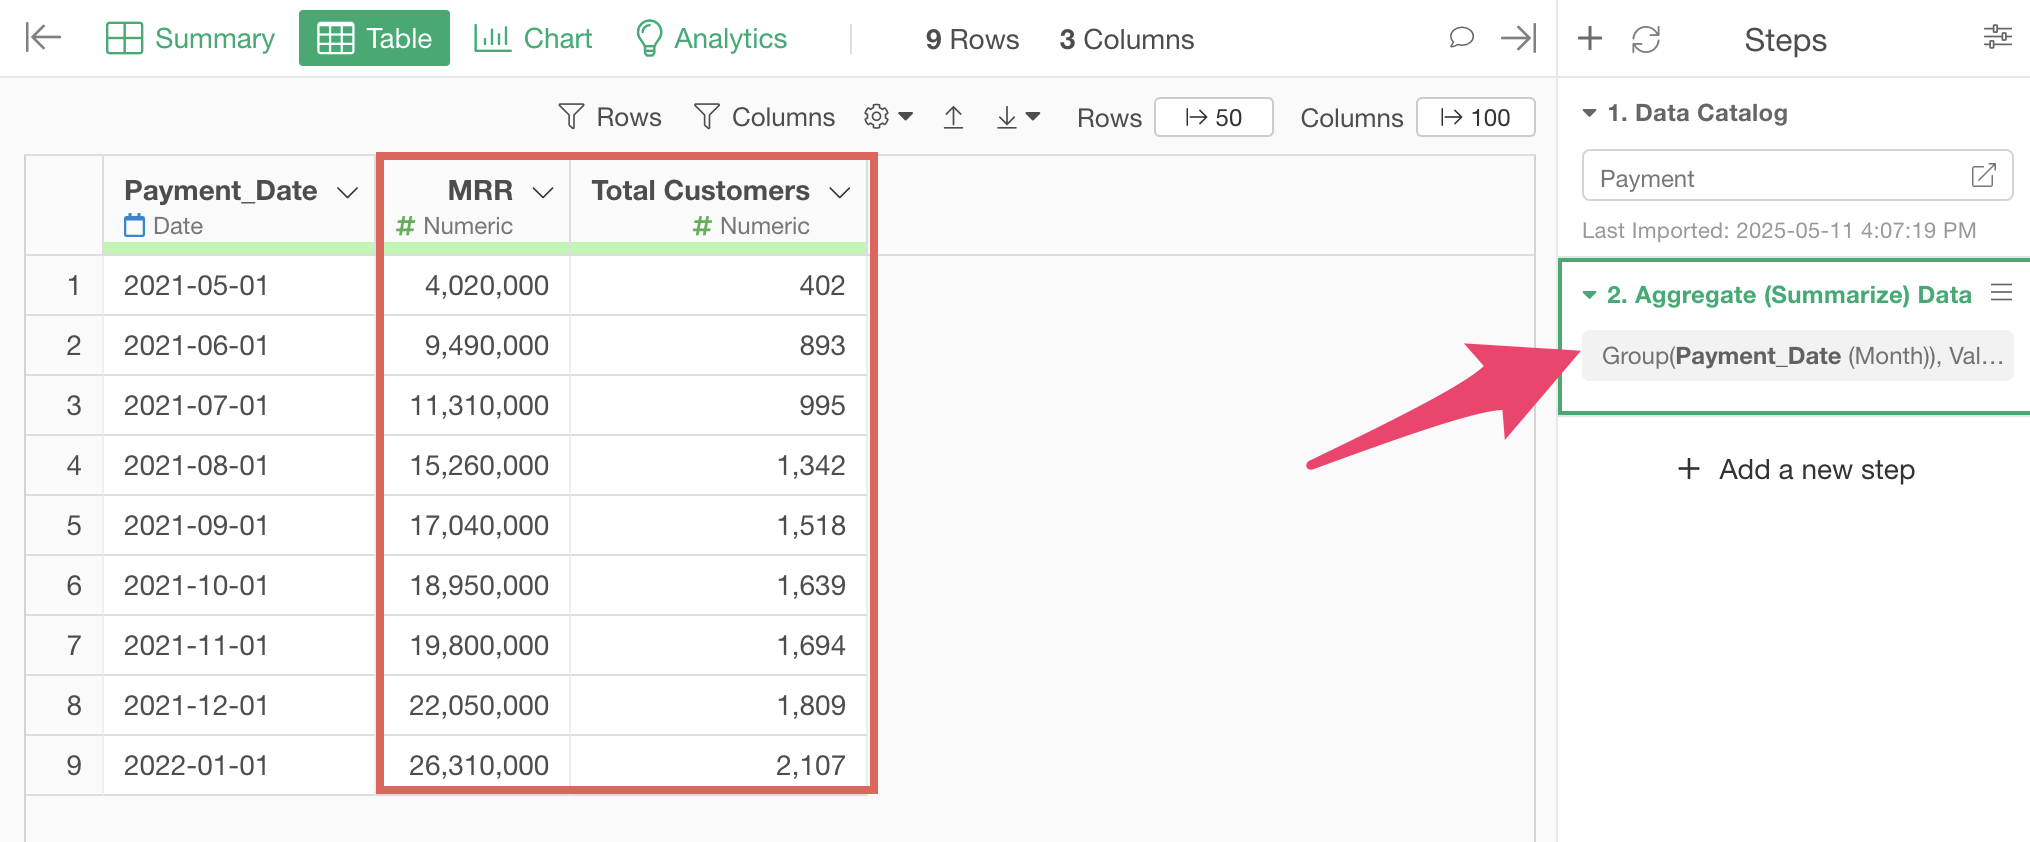Open step settings sliders icon
This screenshot has height=842, width=2030.
point(1997,38)
